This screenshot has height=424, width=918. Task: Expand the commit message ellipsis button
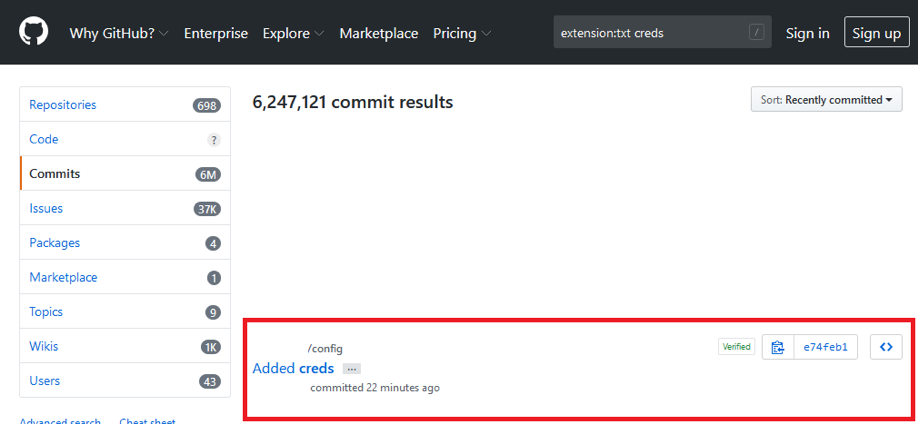(x=352, y=369)
